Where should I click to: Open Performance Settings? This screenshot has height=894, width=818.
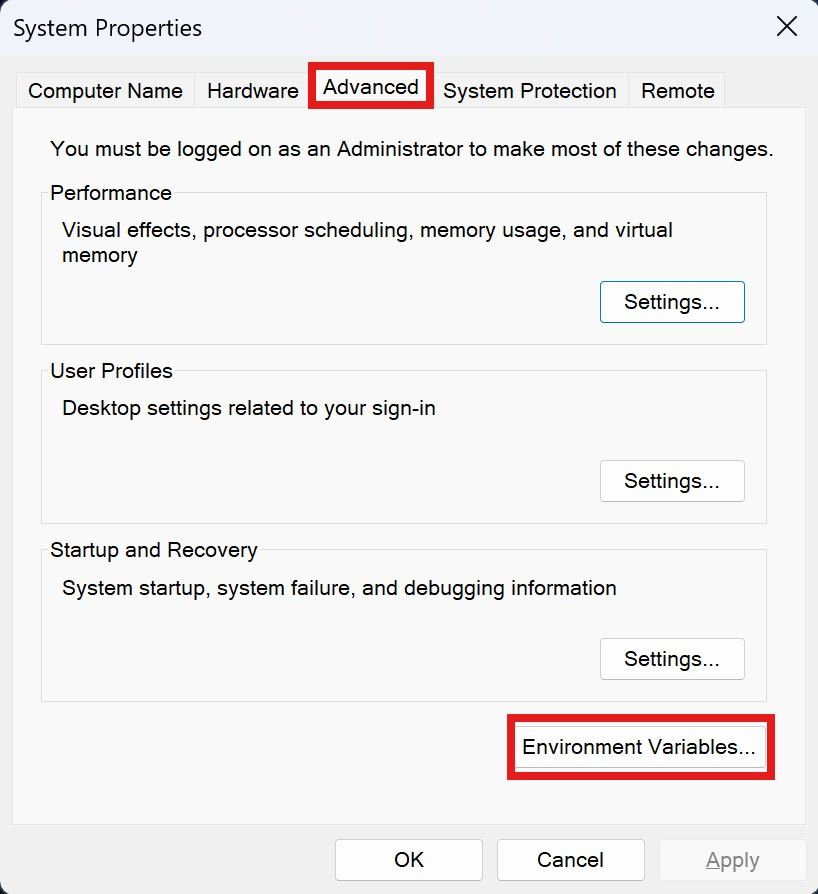[672, 302]
